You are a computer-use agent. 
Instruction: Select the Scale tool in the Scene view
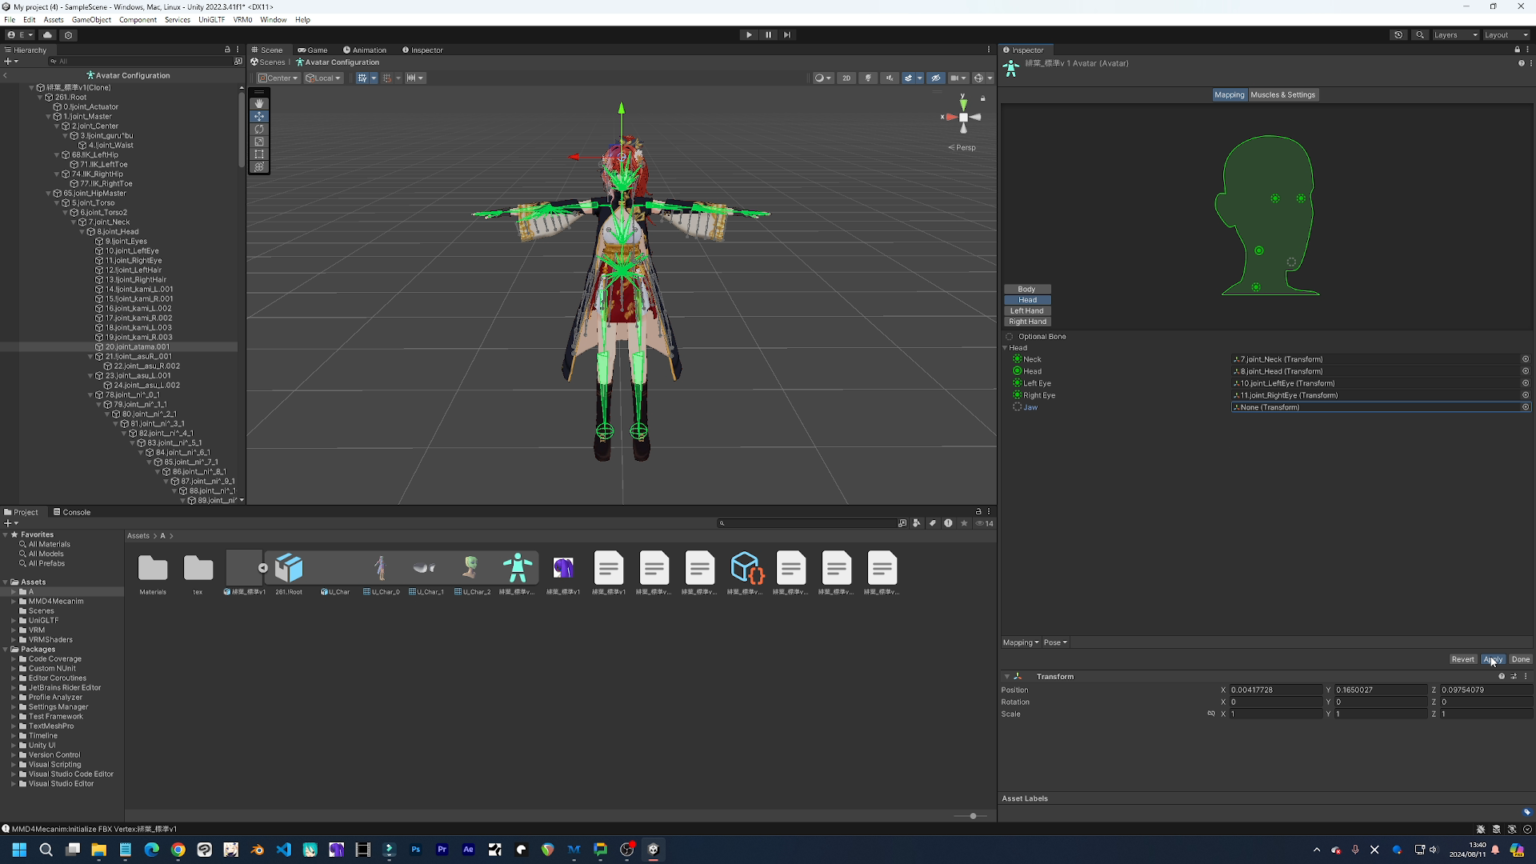[259, 142]
